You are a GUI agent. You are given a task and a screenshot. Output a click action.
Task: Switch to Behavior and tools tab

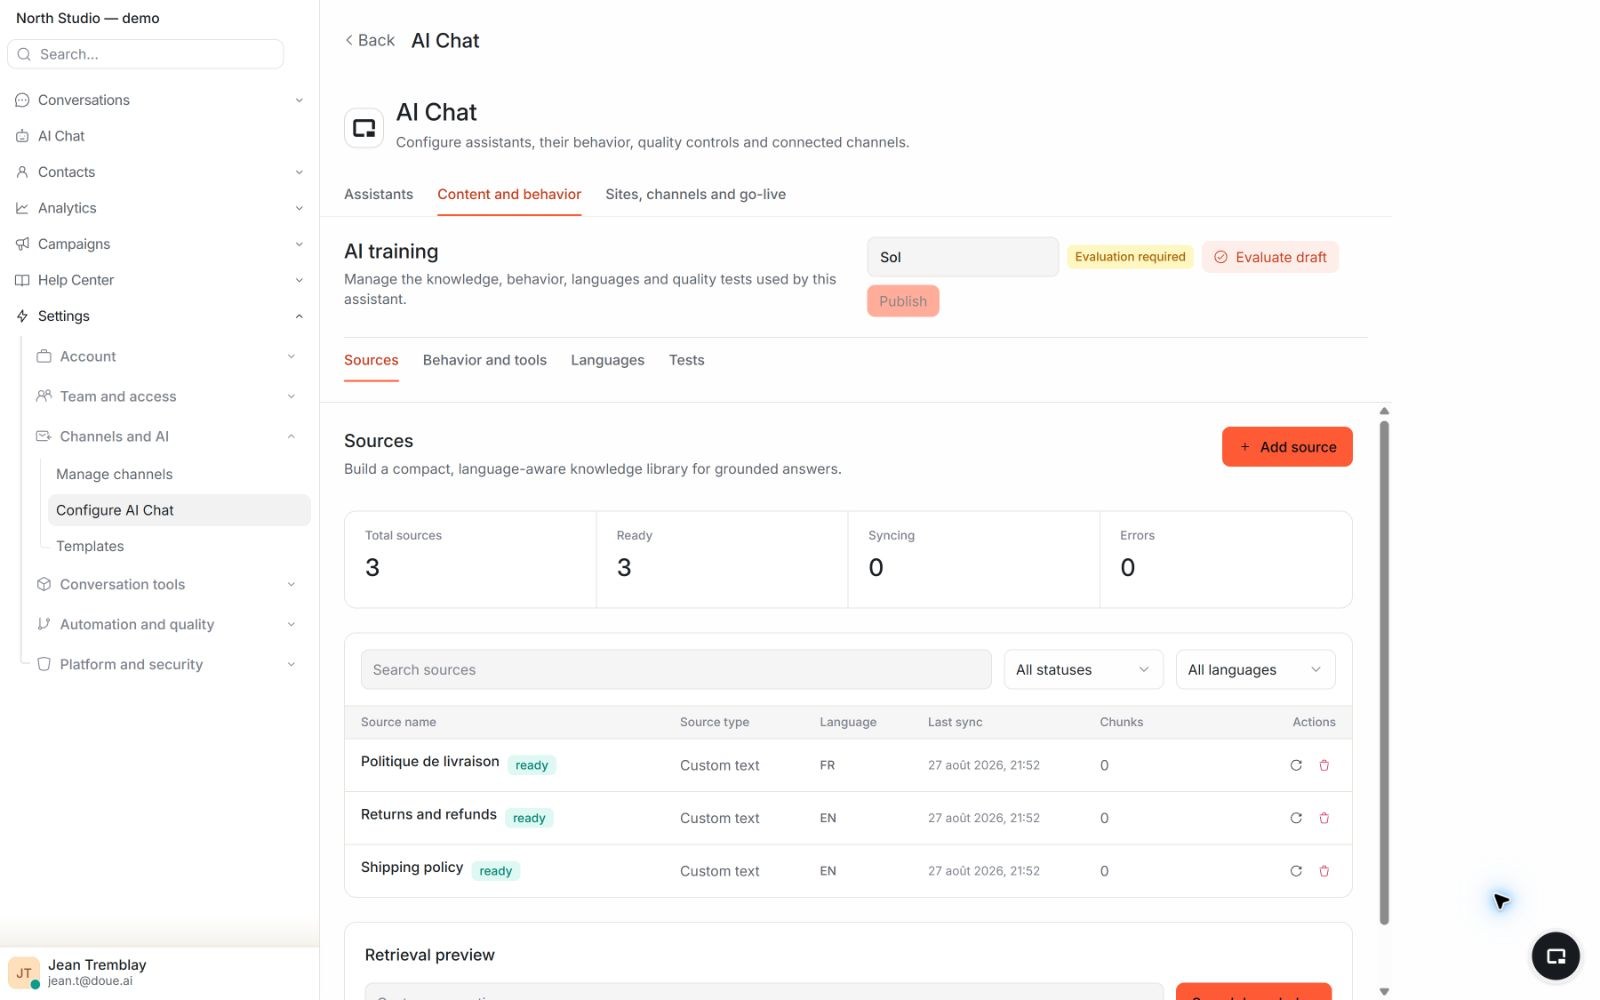pos(484,360)
